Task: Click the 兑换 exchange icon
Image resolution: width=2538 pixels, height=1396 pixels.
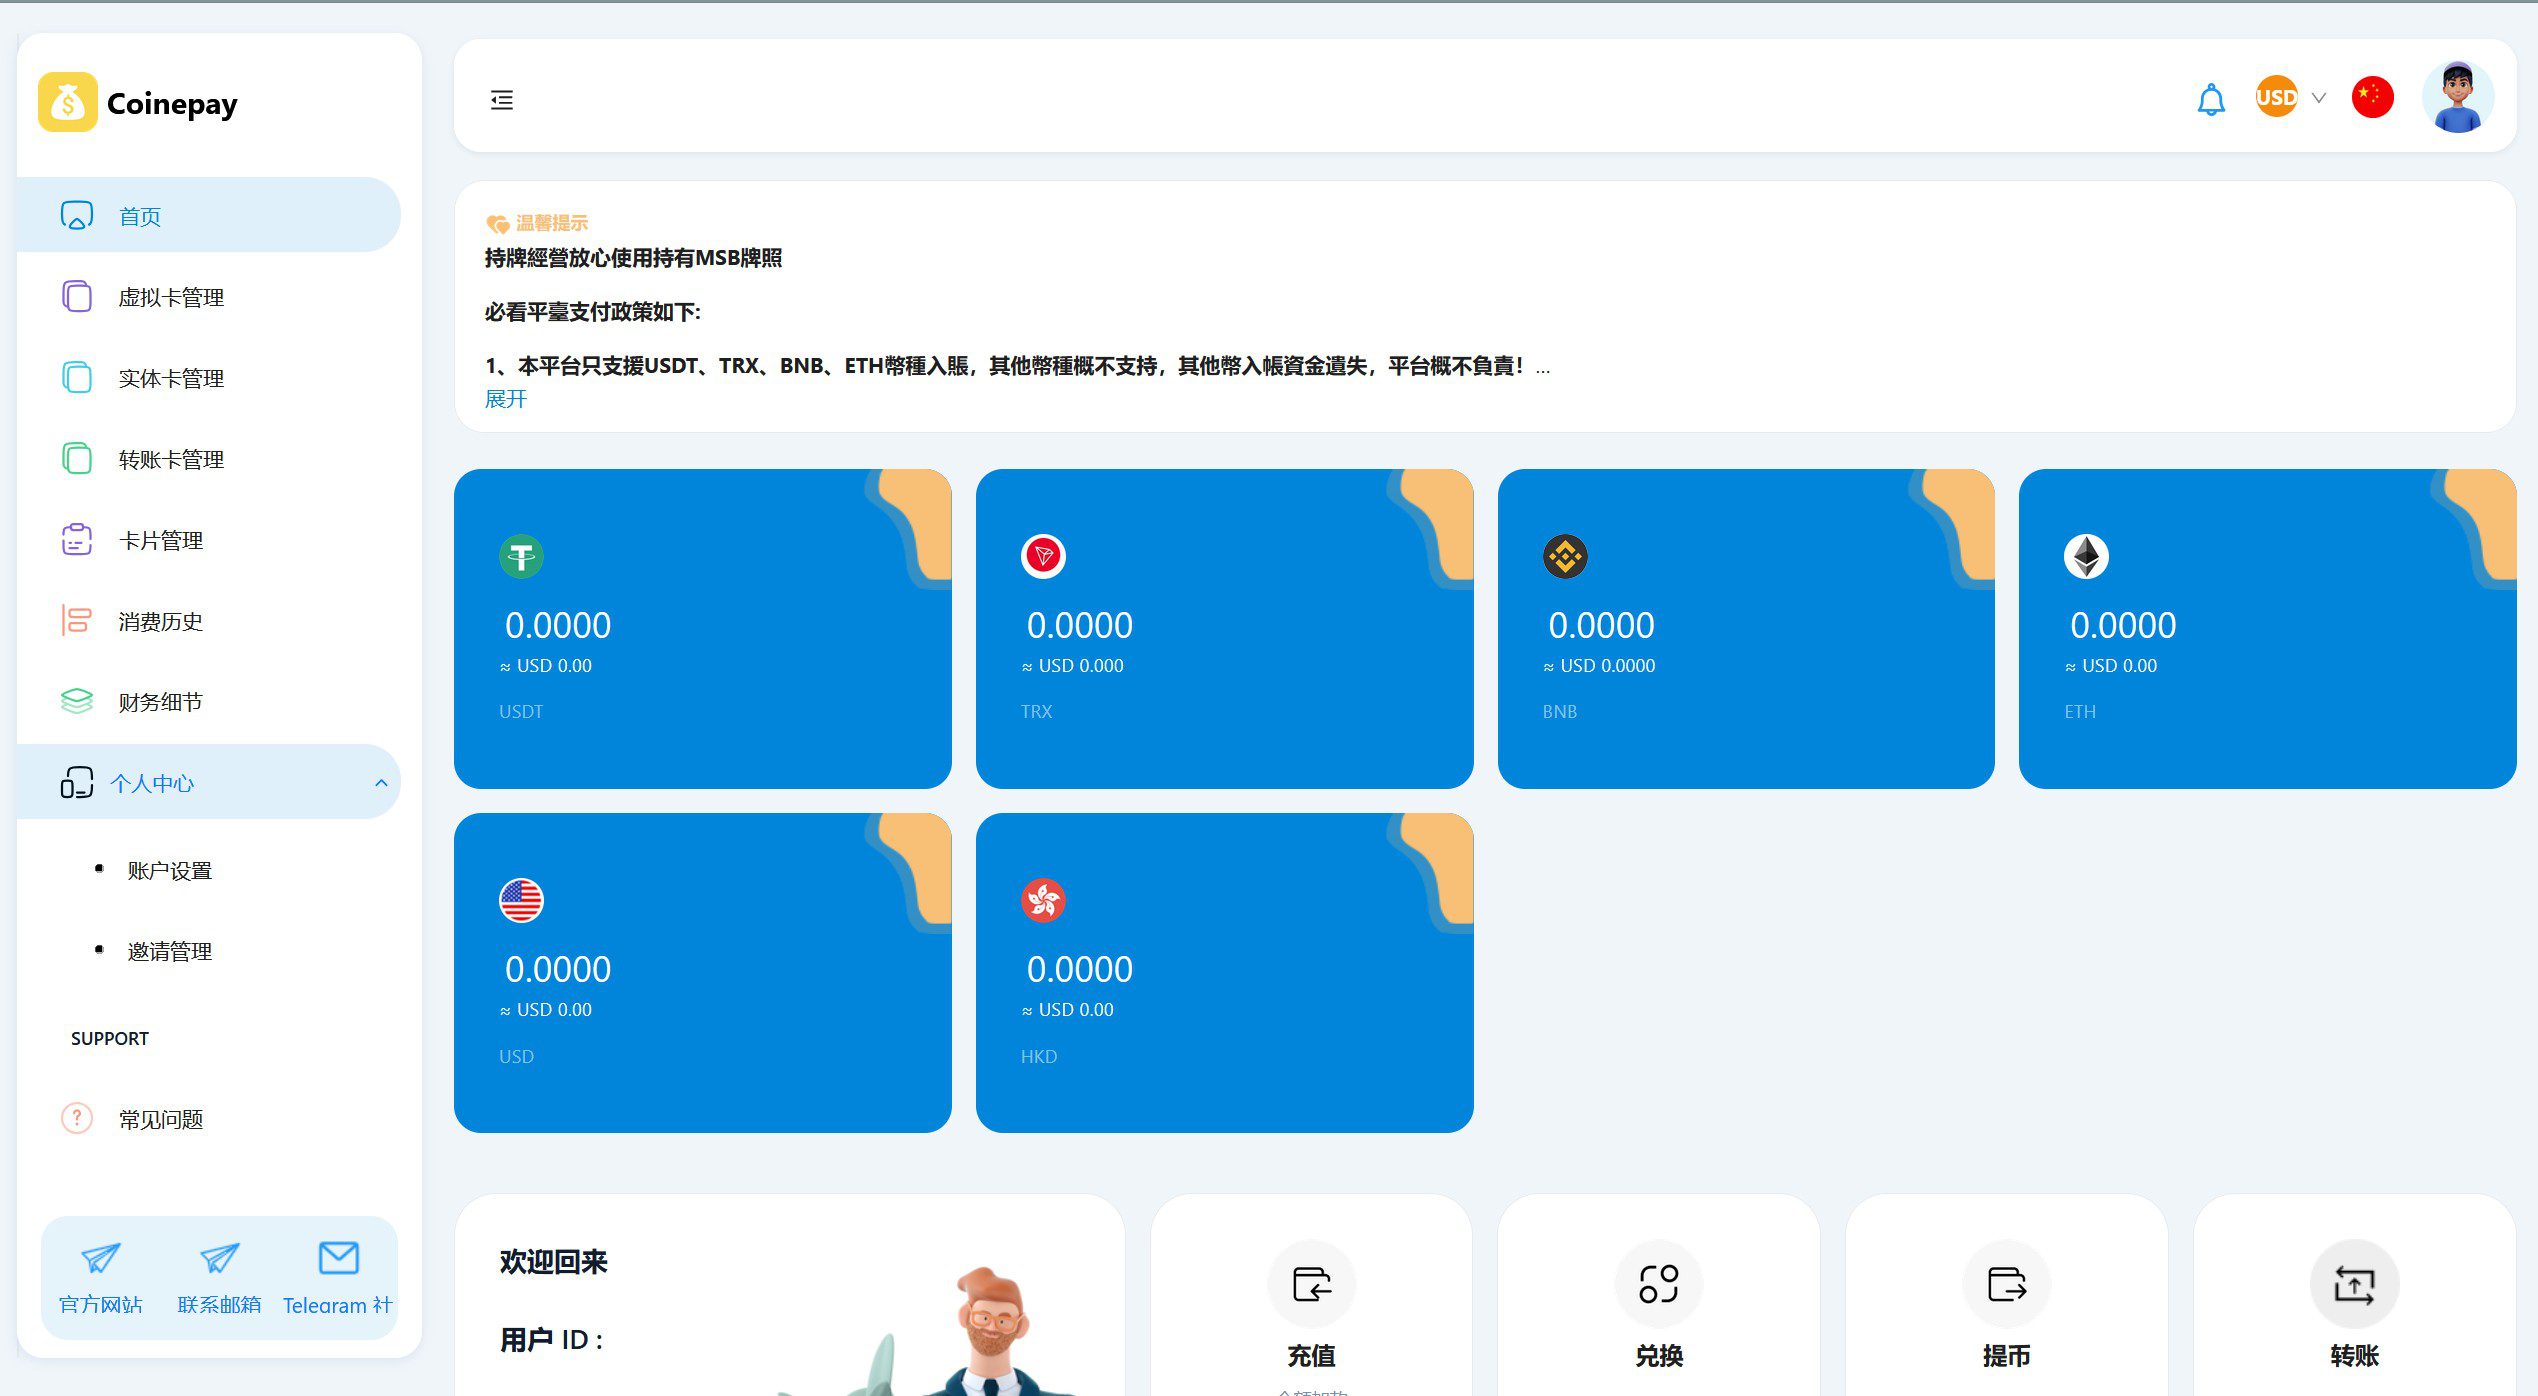Action: (1658, 1284)
